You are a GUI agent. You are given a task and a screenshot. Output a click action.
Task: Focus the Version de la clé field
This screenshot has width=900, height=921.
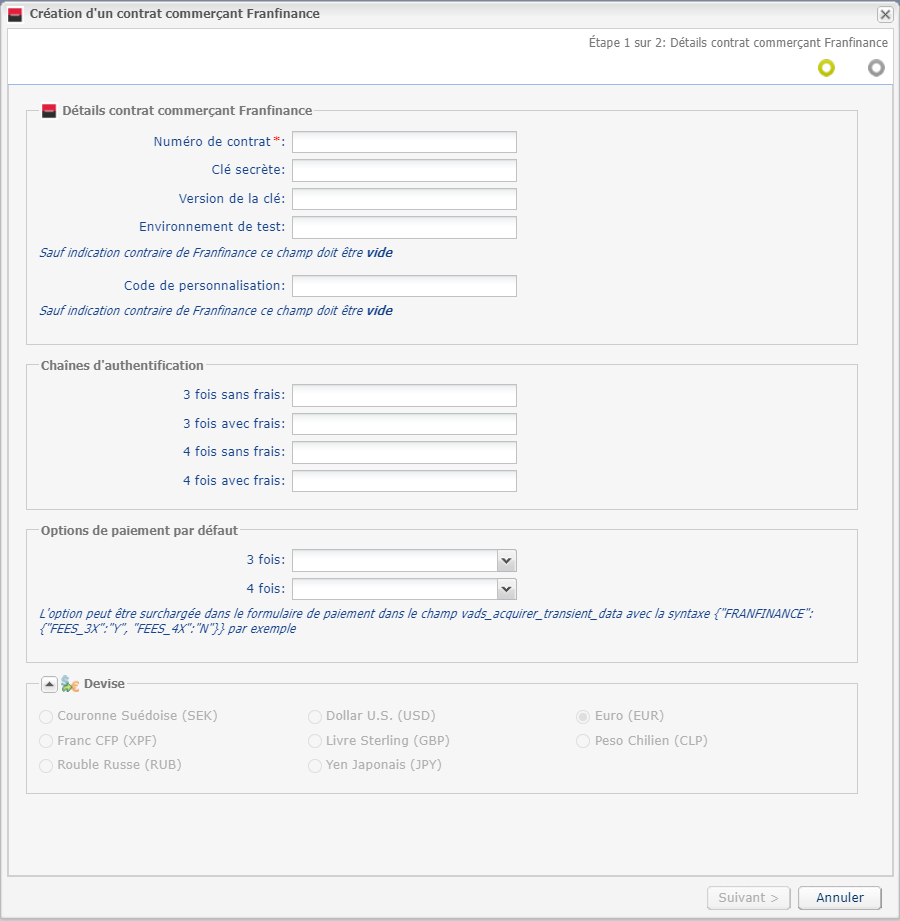(x=404, y=199)
